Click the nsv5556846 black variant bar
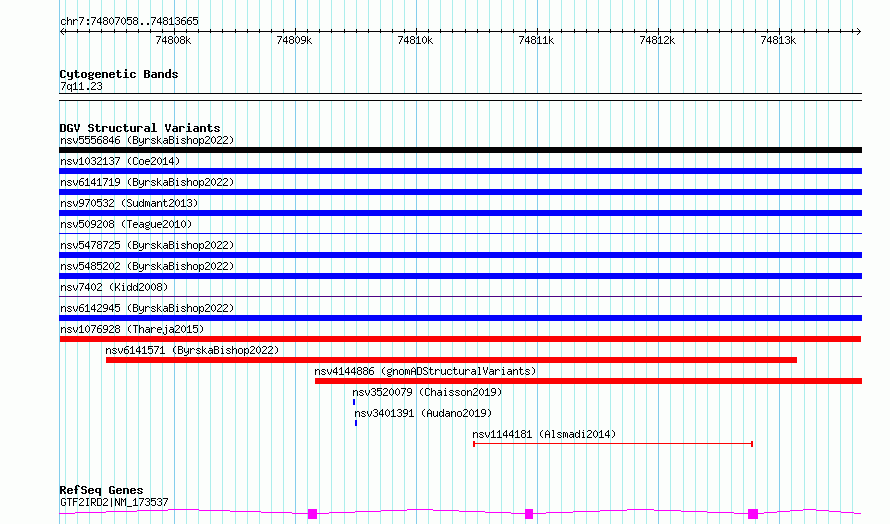 (x=460, y=150)
